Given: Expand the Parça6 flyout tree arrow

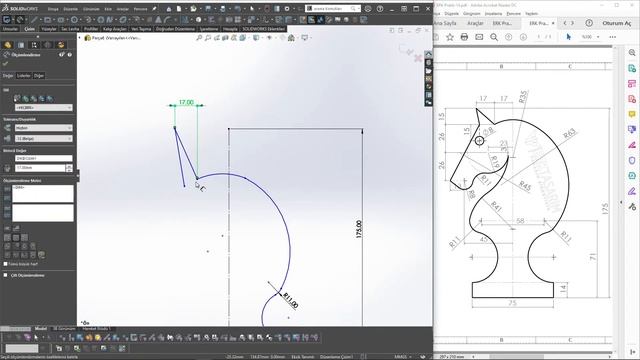Looking at the screenshot, I should [80, 38].
